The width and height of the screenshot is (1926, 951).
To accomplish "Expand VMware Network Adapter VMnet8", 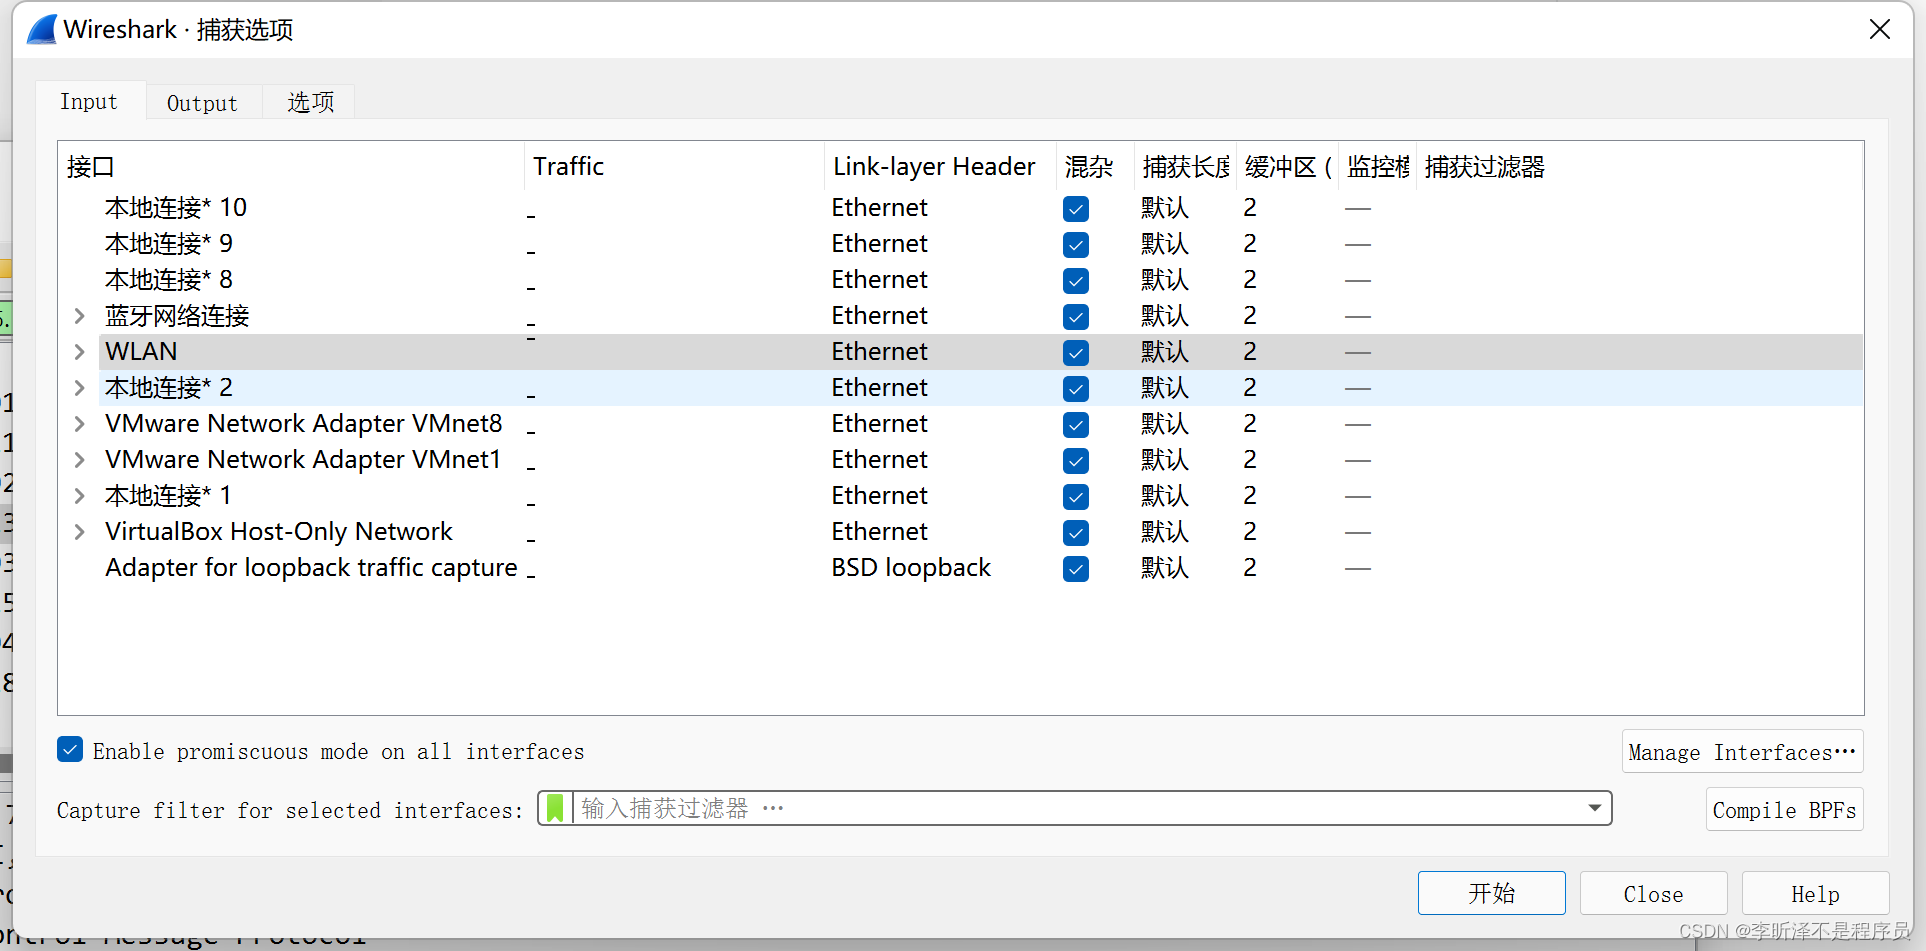I will [x=80, y=424].
